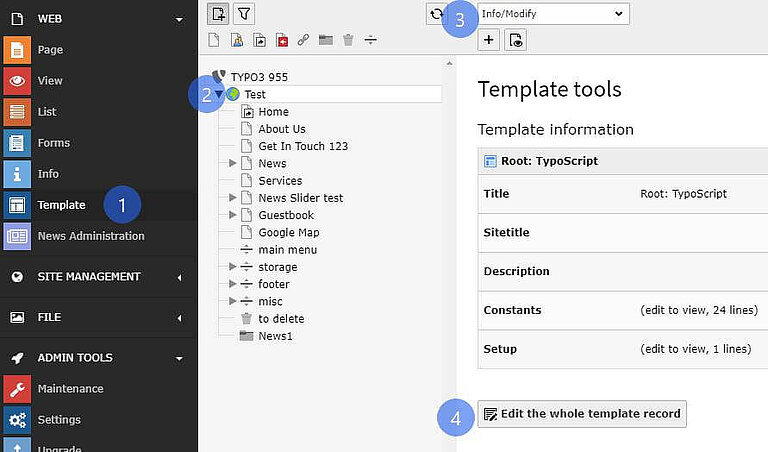The width and height of the screenshot is (768, 452).
Task: Click the recycler trash icon in toolbar
Action: (348, 40)
